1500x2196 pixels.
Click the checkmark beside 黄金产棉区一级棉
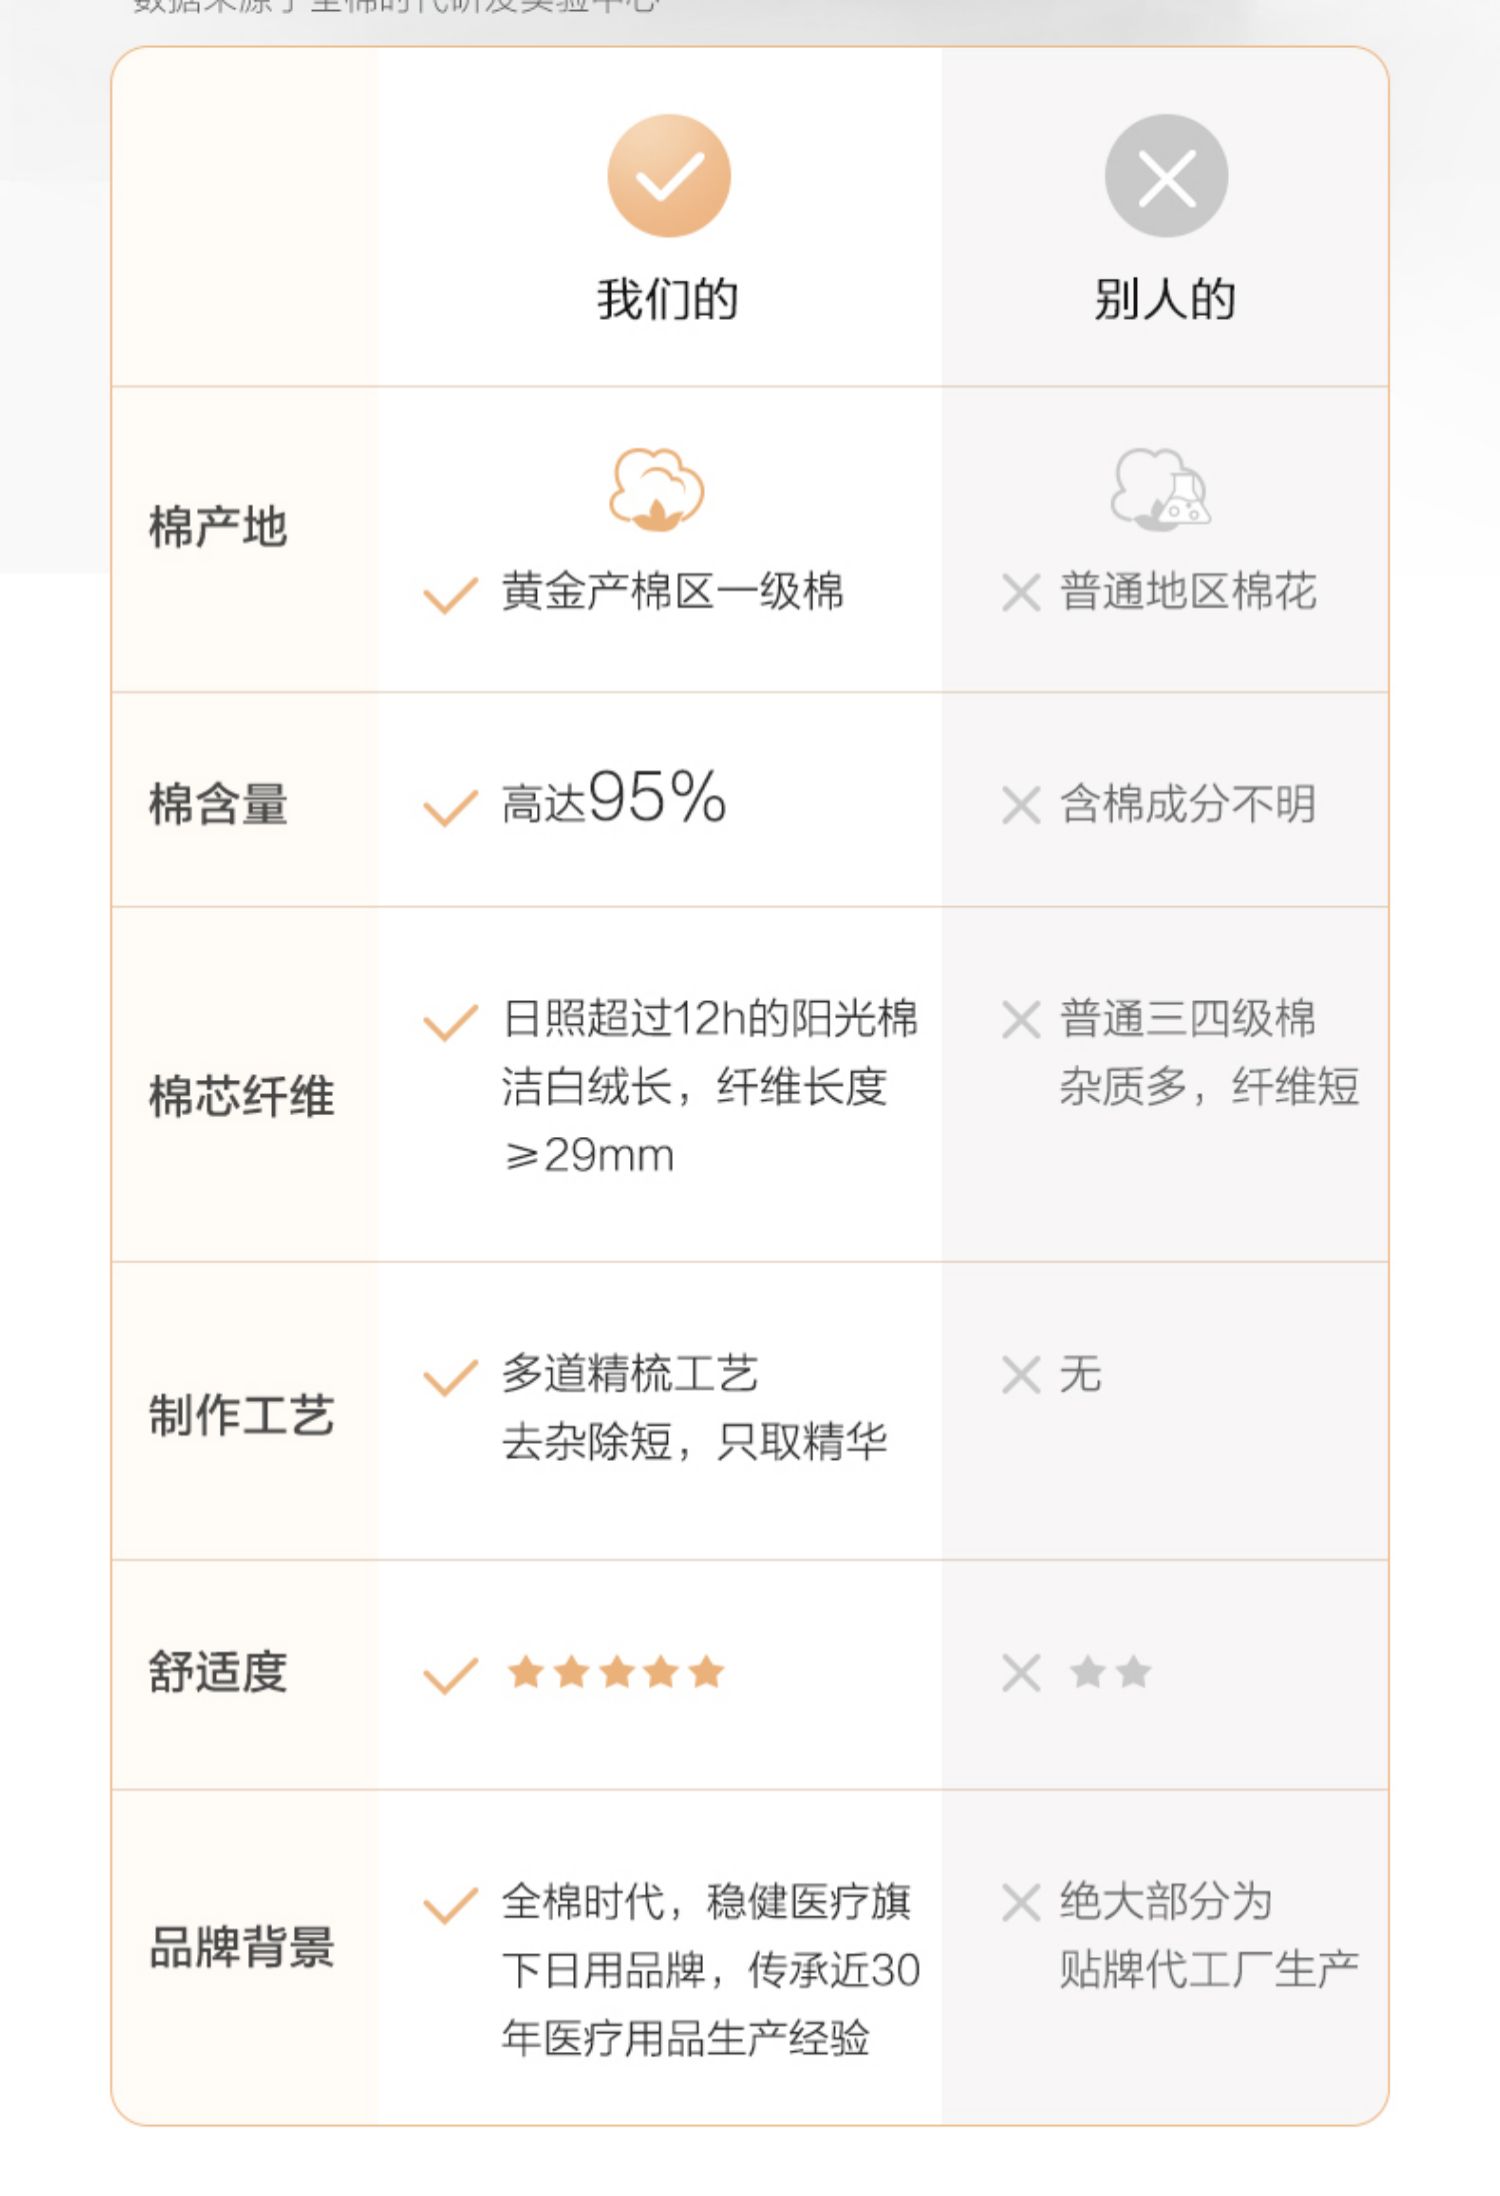point(450,595)
